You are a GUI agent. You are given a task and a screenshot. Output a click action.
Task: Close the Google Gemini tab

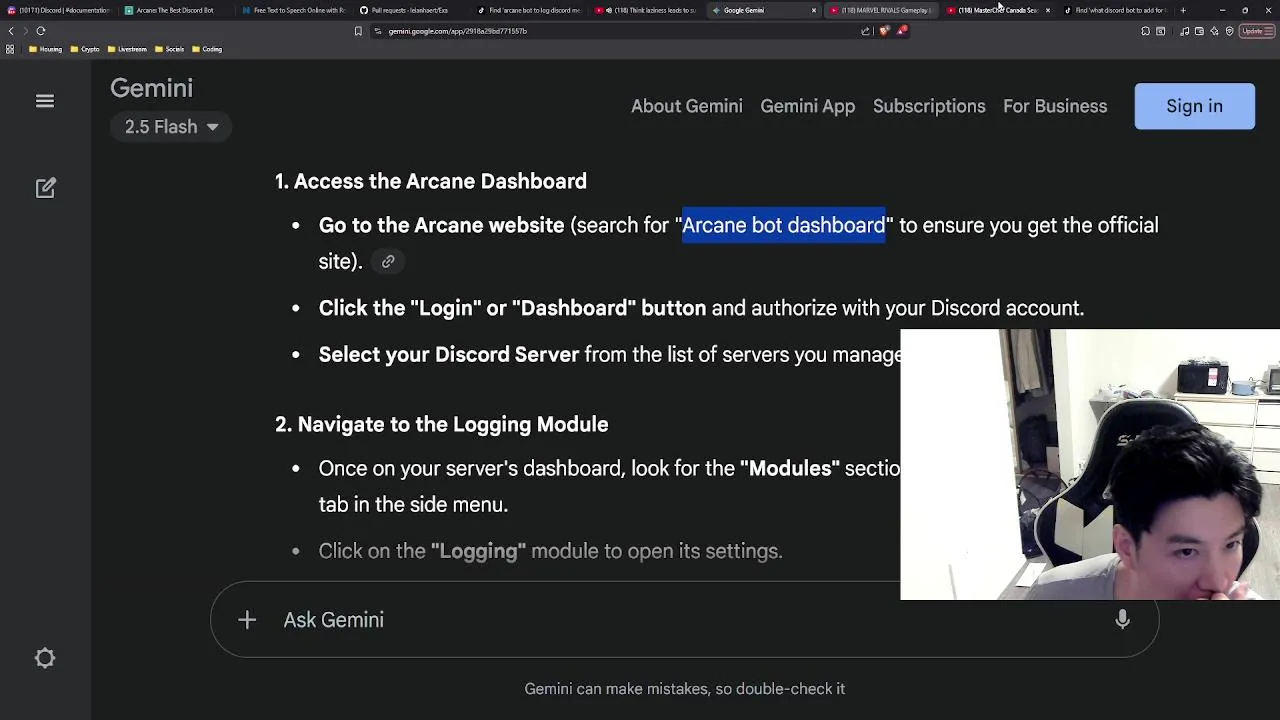(813, 10)
